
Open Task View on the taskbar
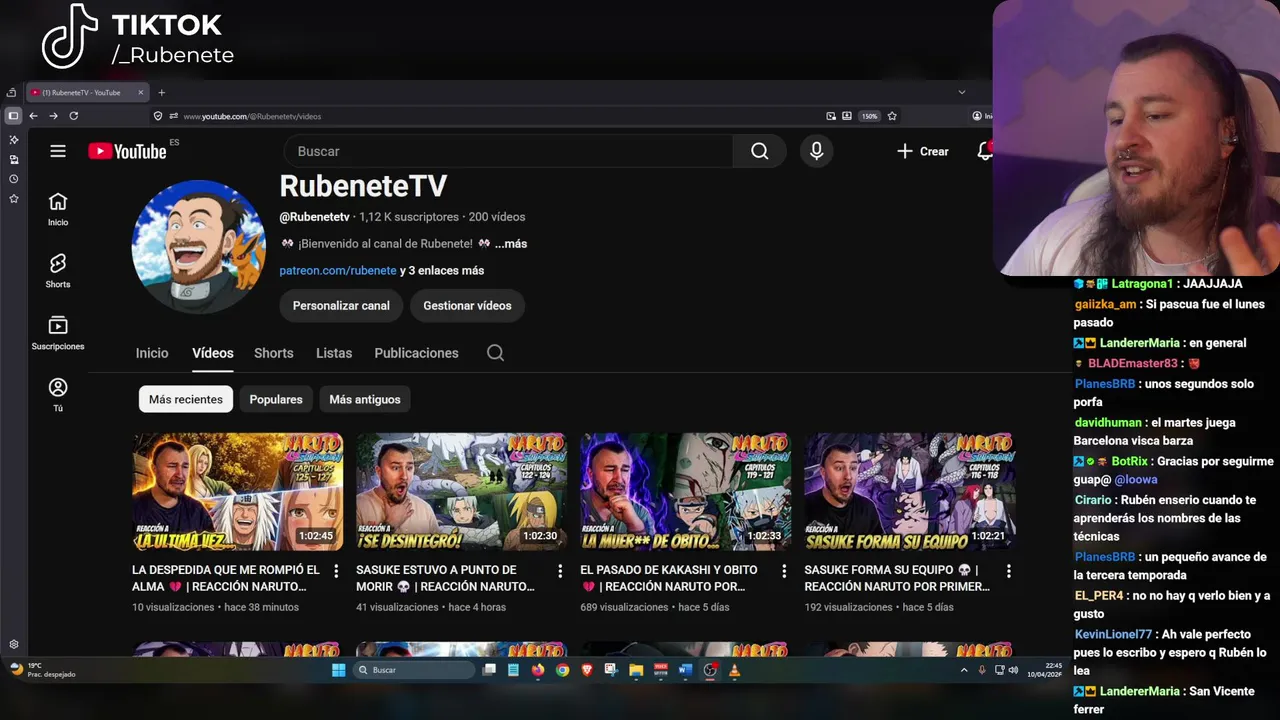489,670
